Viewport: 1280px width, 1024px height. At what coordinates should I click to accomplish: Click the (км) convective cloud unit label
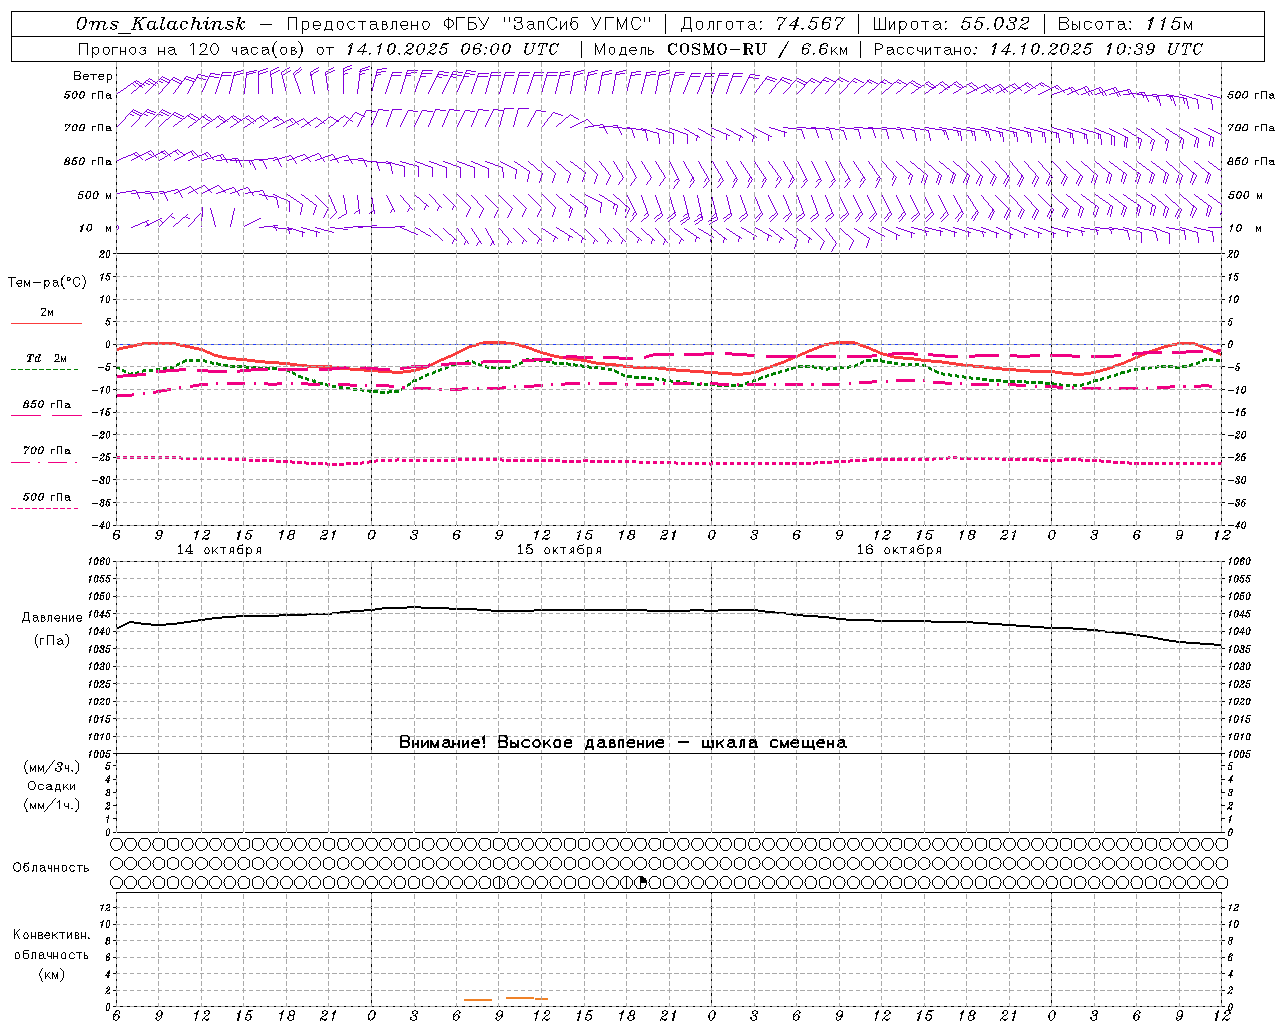click(x=51, y=974)
